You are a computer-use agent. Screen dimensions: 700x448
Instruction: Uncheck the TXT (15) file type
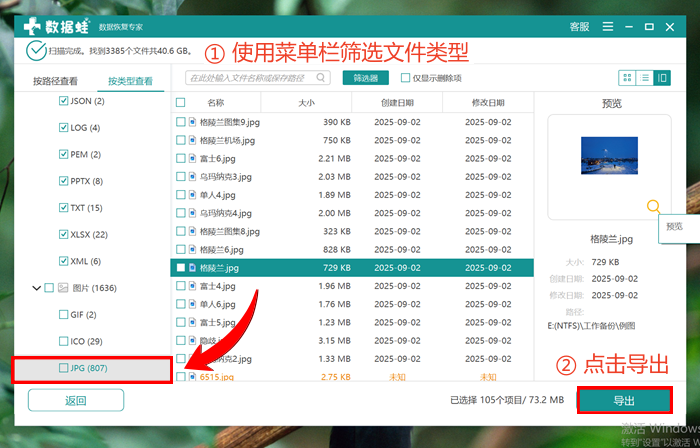[x=63, y=208]
